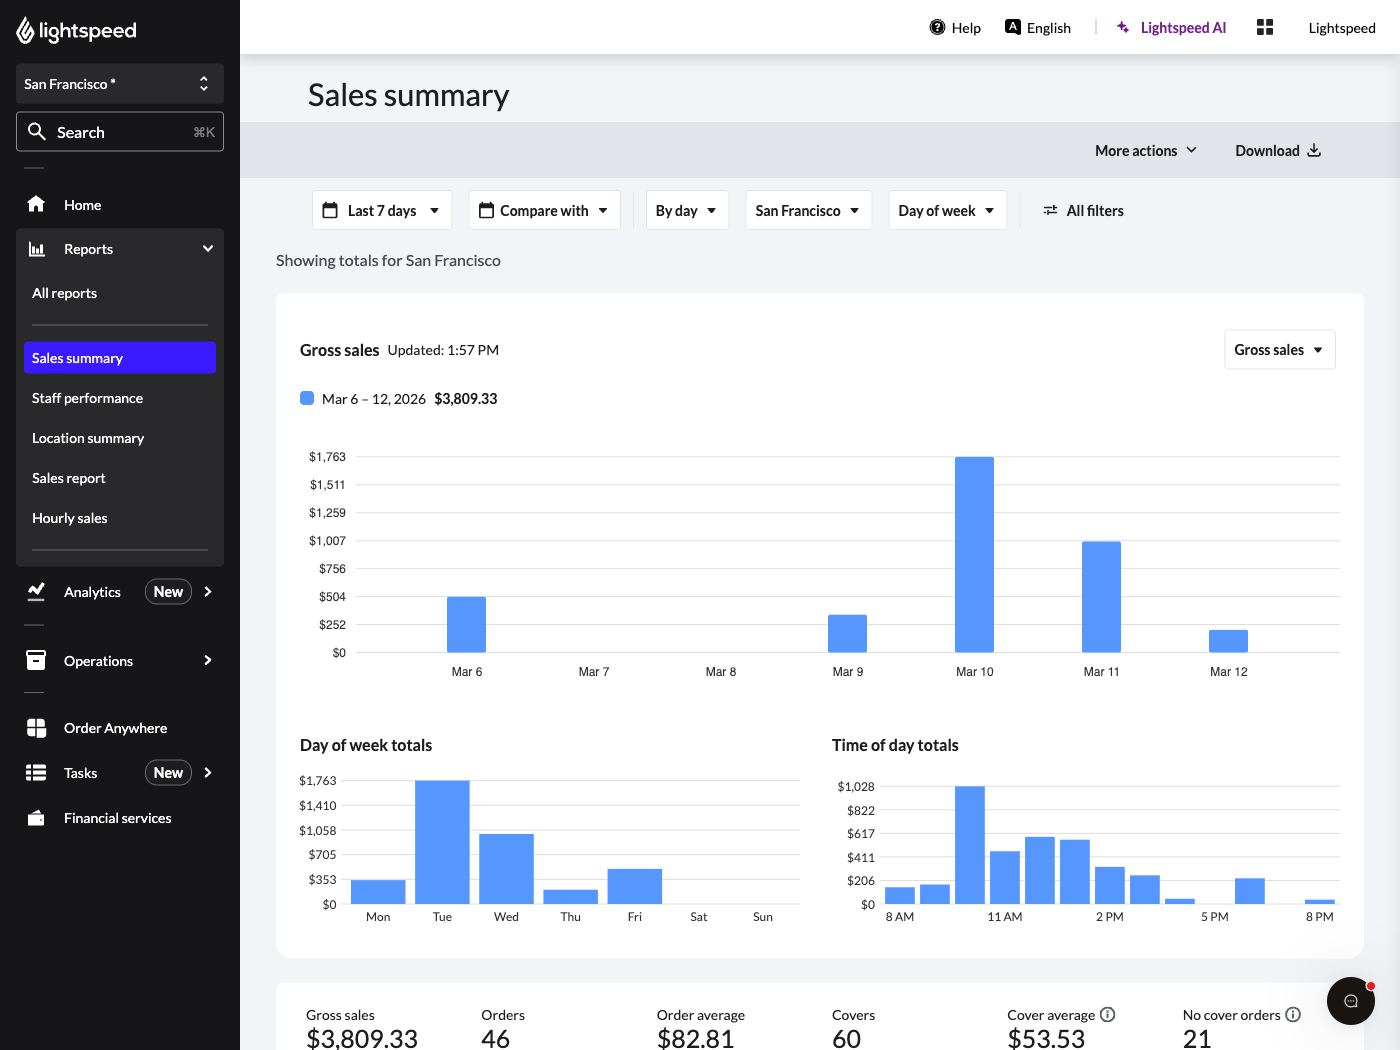Open the Hourly sales report

(69, 517)
